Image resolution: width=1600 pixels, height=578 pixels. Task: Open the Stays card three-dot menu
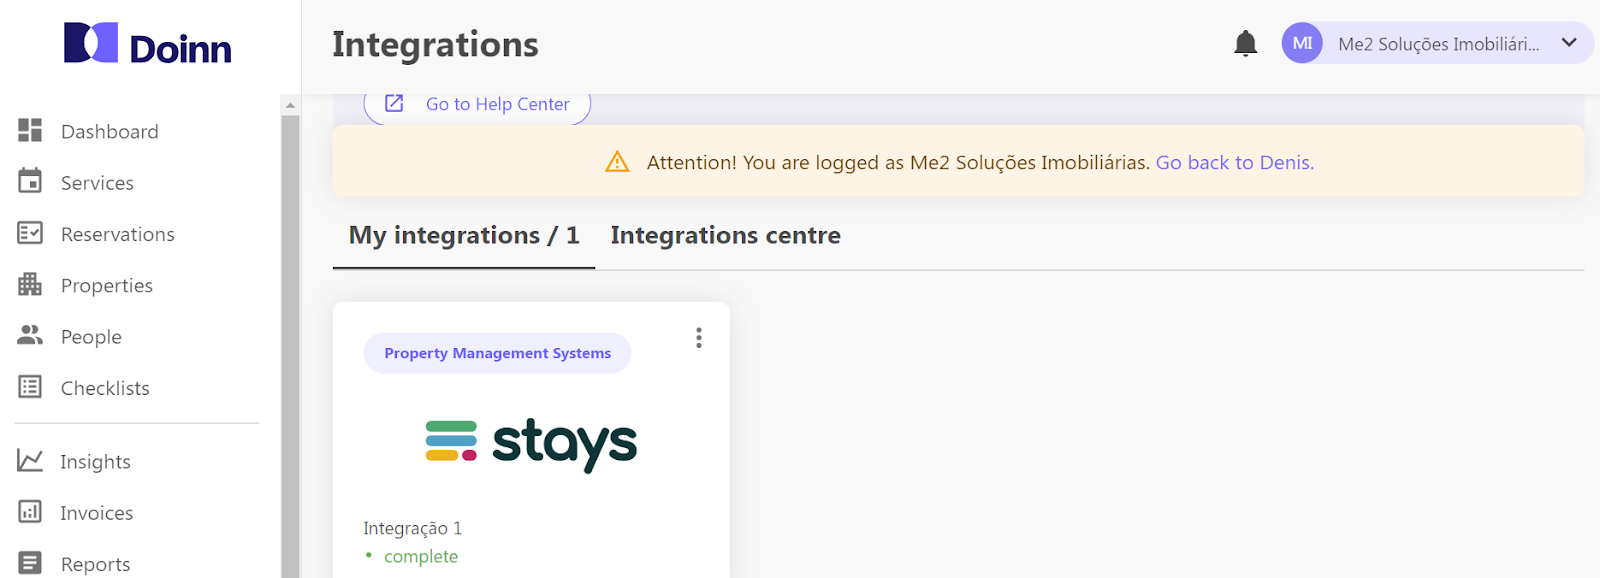click(699, 338)
